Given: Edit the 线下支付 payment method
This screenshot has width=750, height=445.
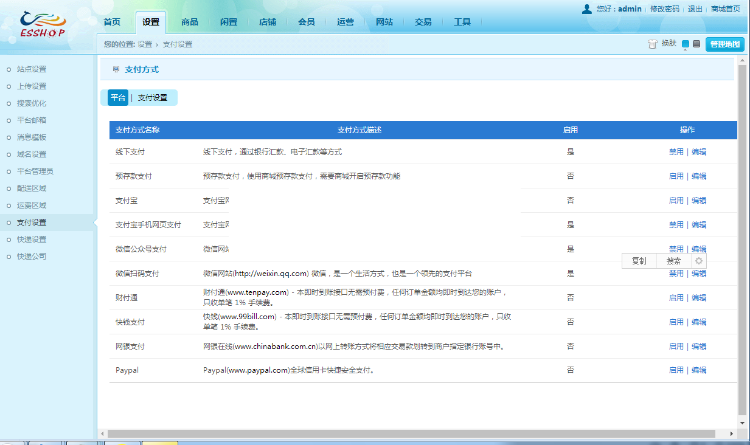Looking at the screenshot, I should 699,152.
